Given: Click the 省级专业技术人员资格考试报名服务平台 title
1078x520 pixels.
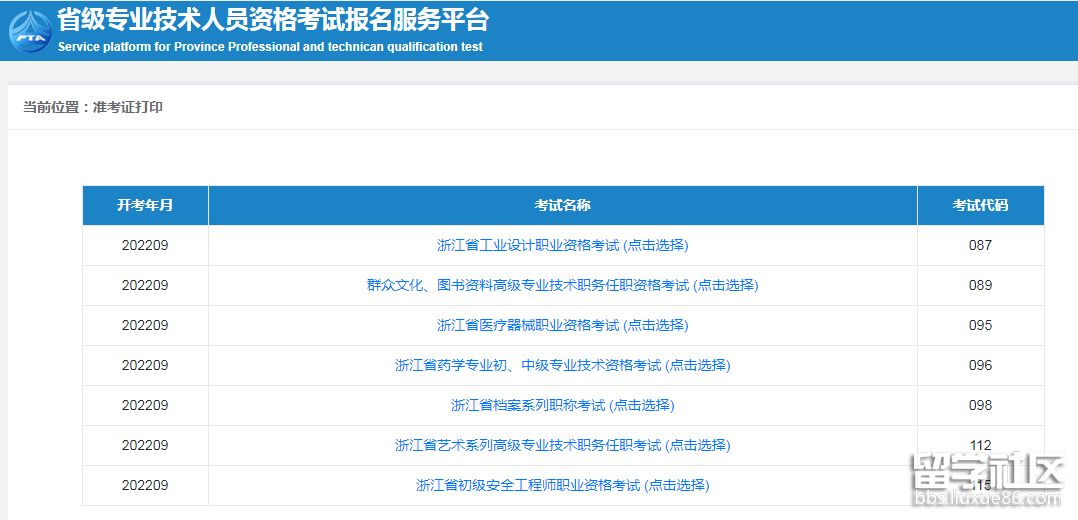Looking at the screenshot, I should click(x=273, y=20).
